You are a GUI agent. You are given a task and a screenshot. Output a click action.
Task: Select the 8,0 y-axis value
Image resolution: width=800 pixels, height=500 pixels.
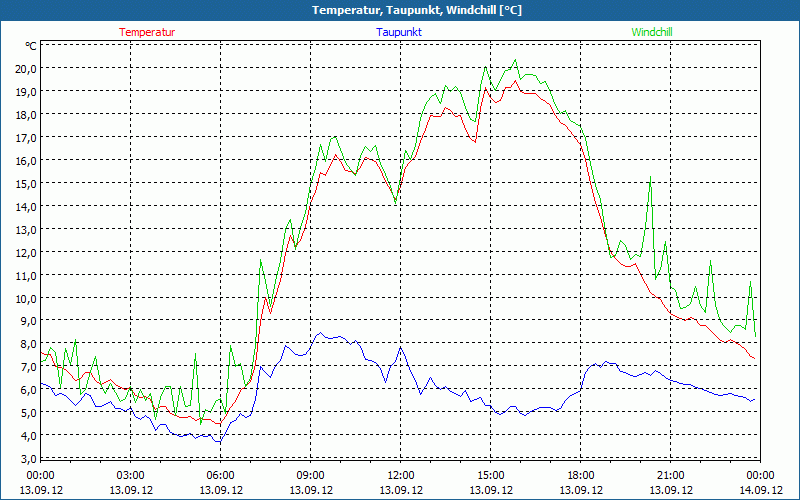pyautogui.click(x=29, y=343)
